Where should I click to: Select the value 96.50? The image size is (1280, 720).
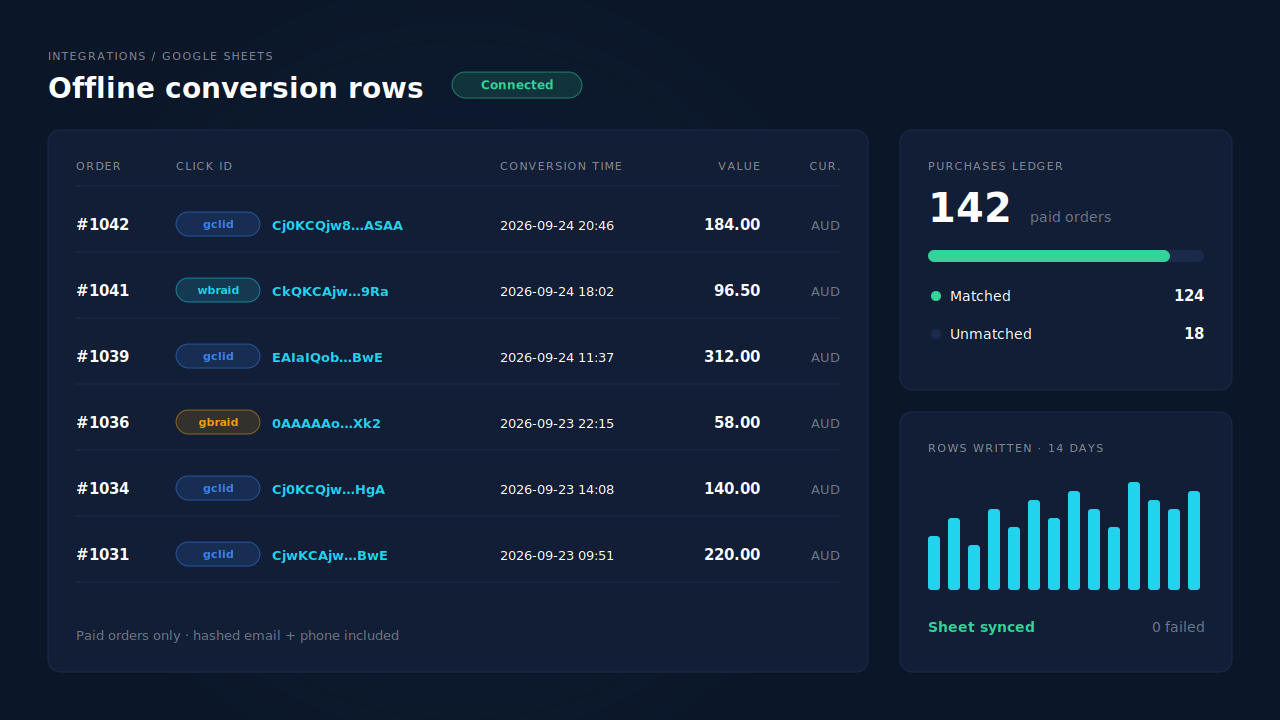(x=737, y=291)
